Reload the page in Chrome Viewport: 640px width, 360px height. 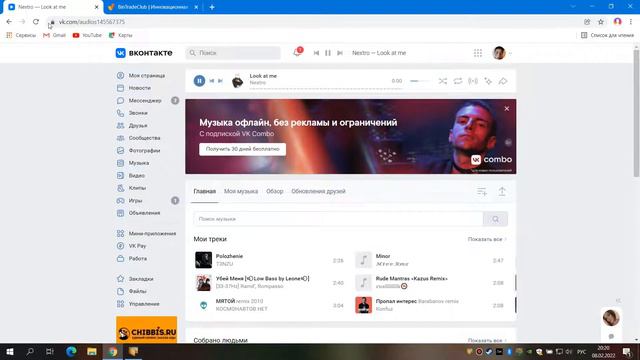pyautogui.click(x=36, y=22)
